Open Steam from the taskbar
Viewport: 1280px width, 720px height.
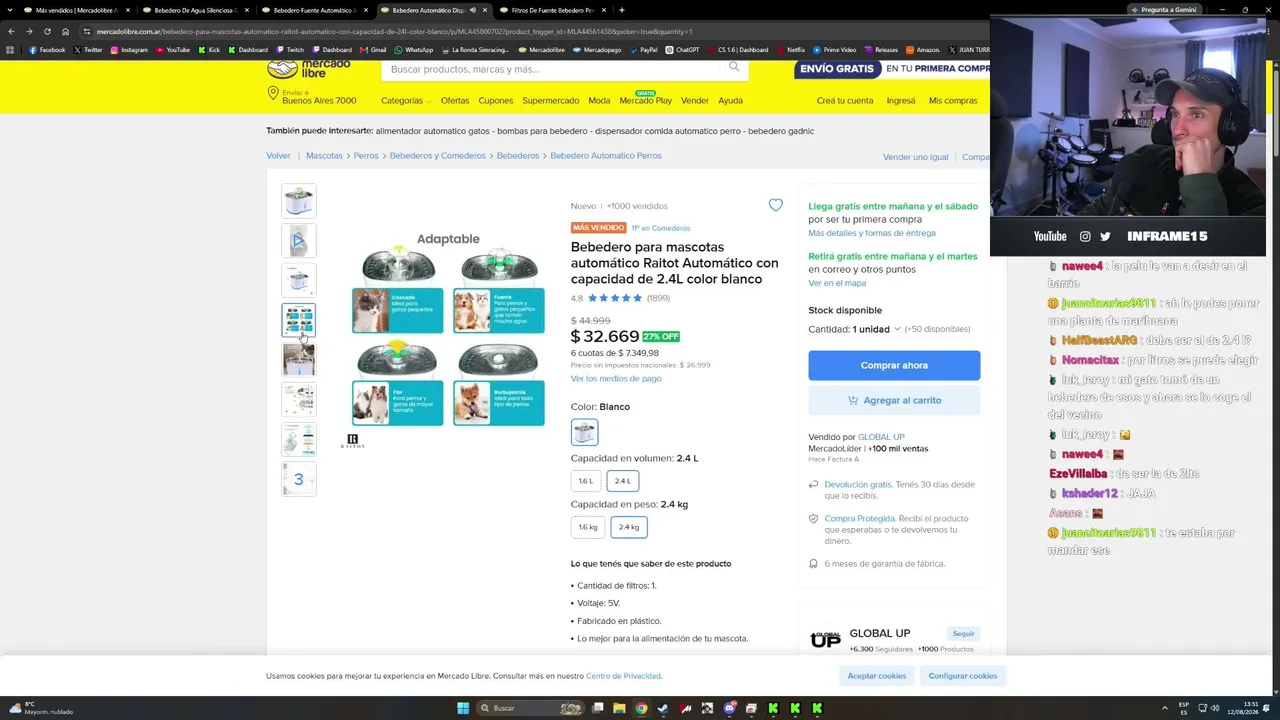663,708
